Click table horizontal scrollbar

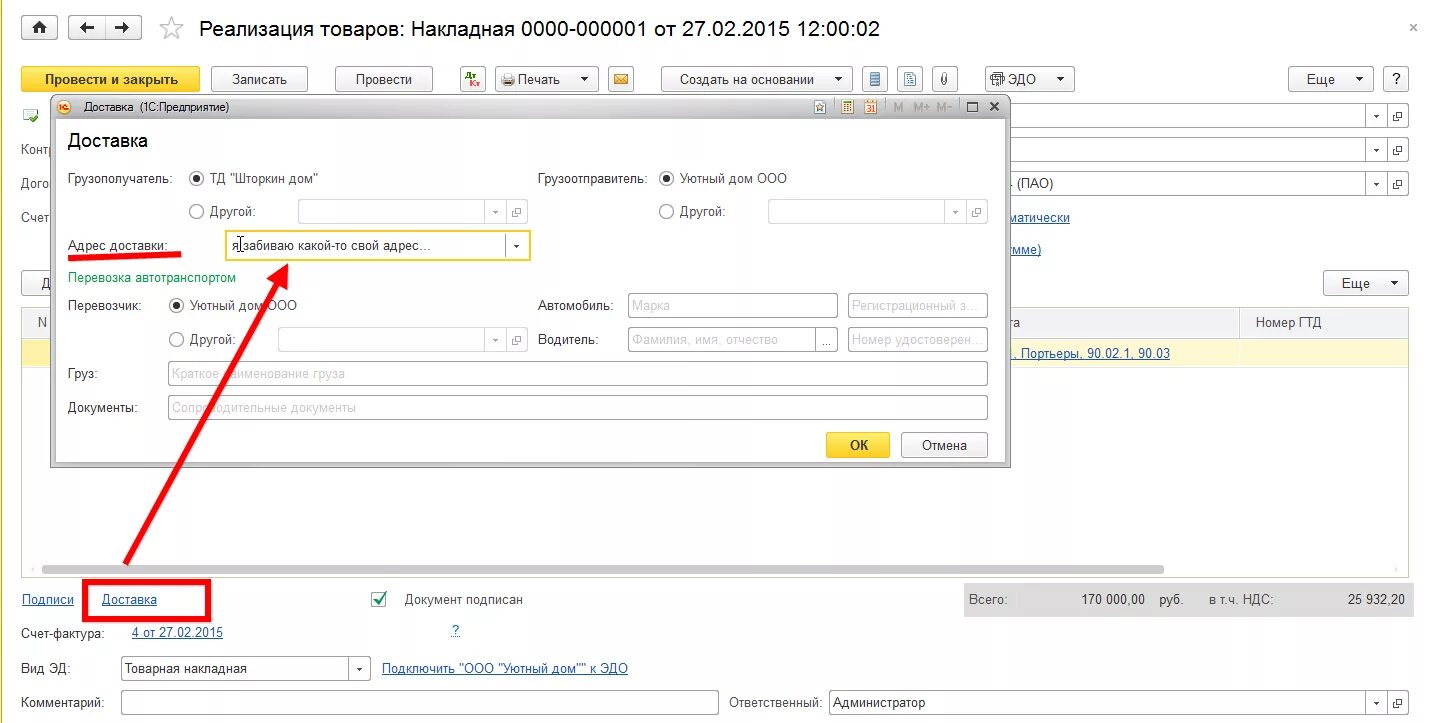pyautogui.click(x=603, y=569)
